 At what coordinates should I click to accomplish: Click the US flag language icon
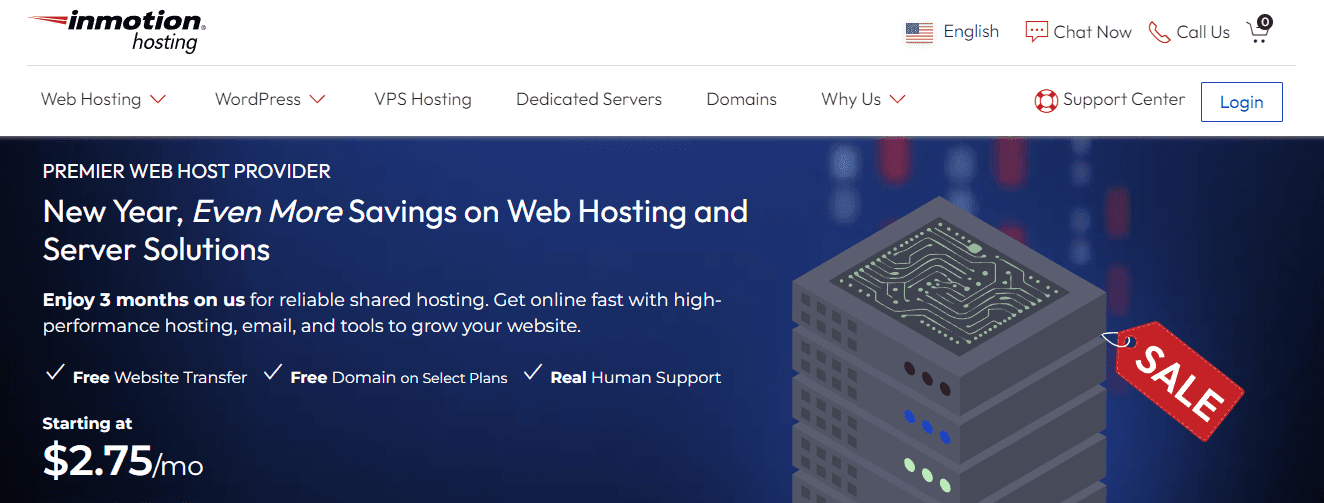919,33
